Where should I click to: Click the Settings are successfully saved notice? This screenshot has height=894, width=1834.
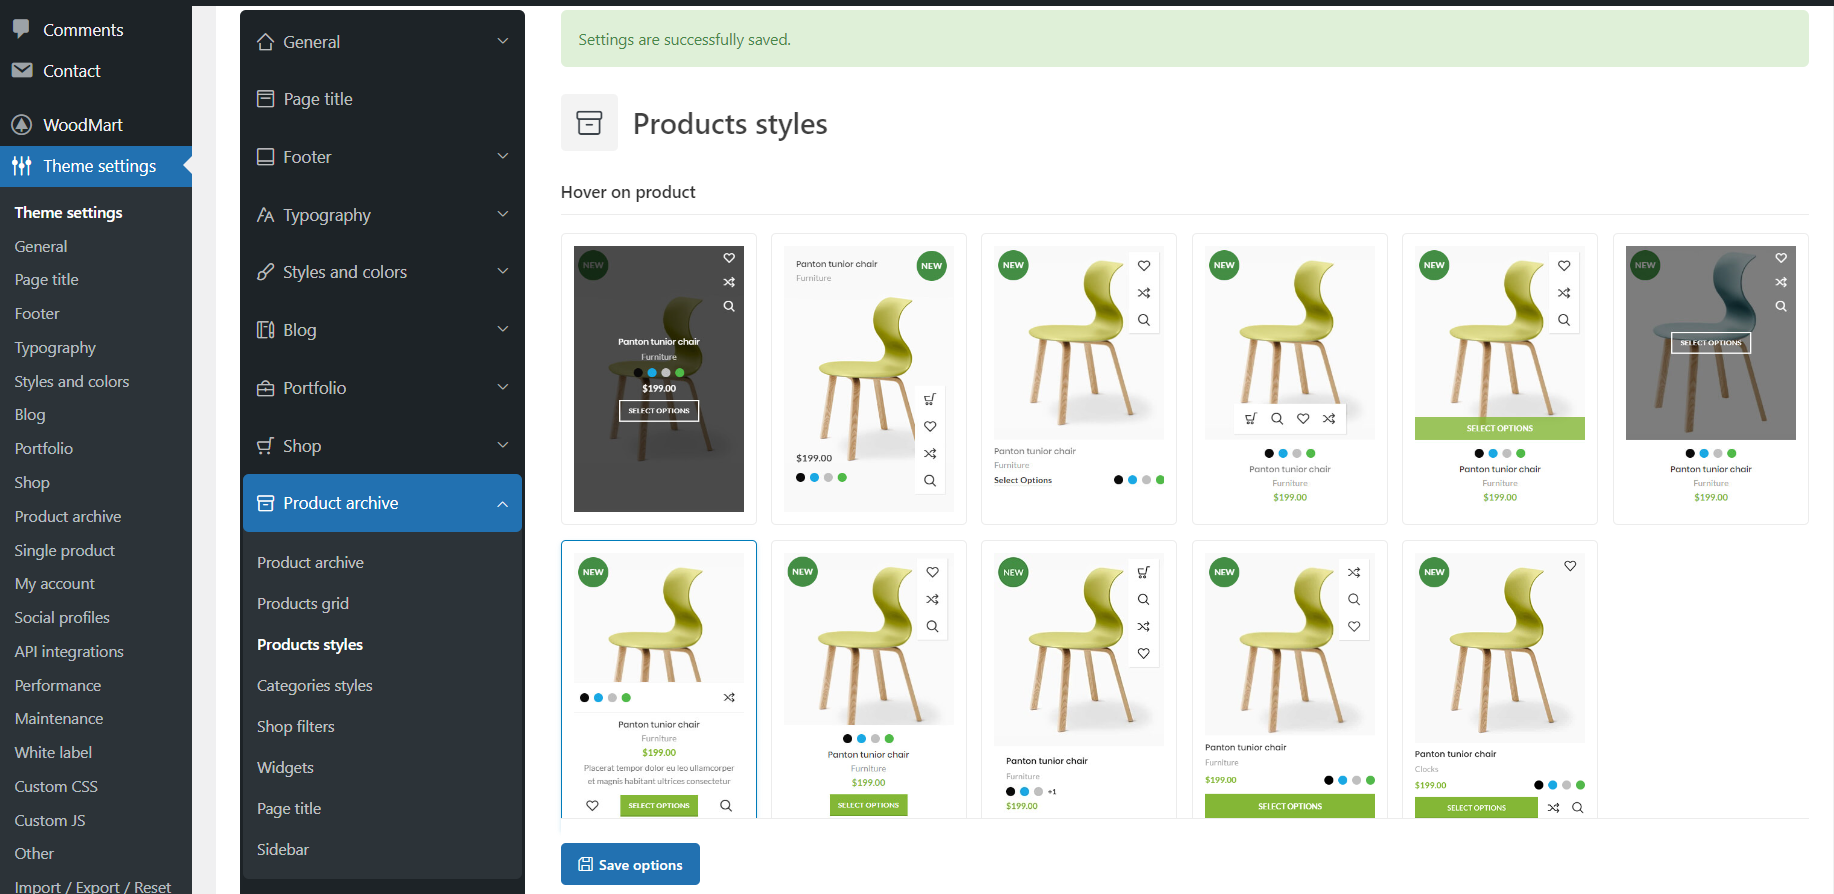[1185, 39]
